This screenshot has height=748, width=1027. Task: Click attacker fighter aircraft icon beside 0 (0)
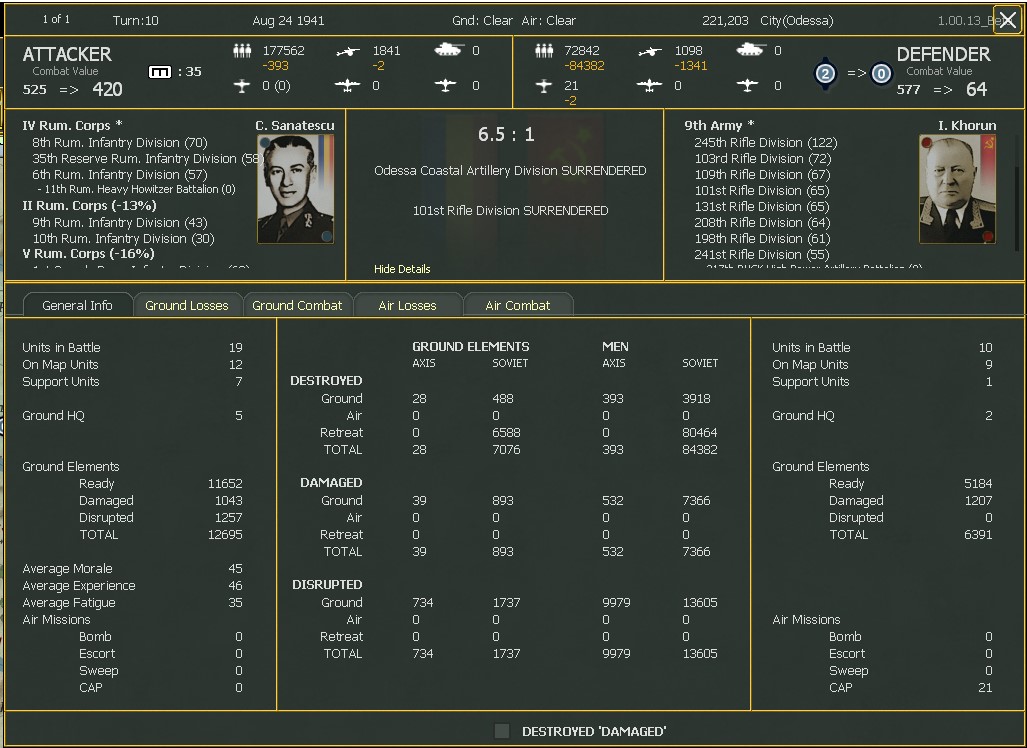point(242,86)
